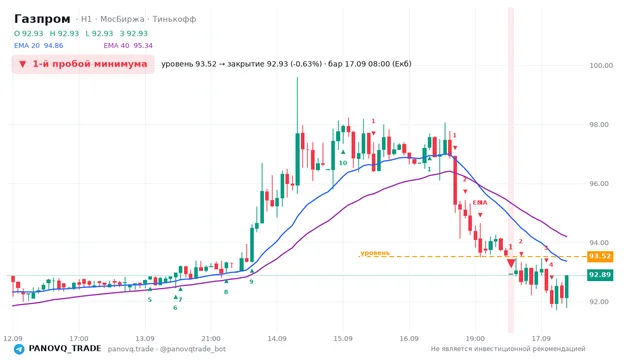Click the green 92.89 current price tag
Screen dimensions: 640x360
600,275
